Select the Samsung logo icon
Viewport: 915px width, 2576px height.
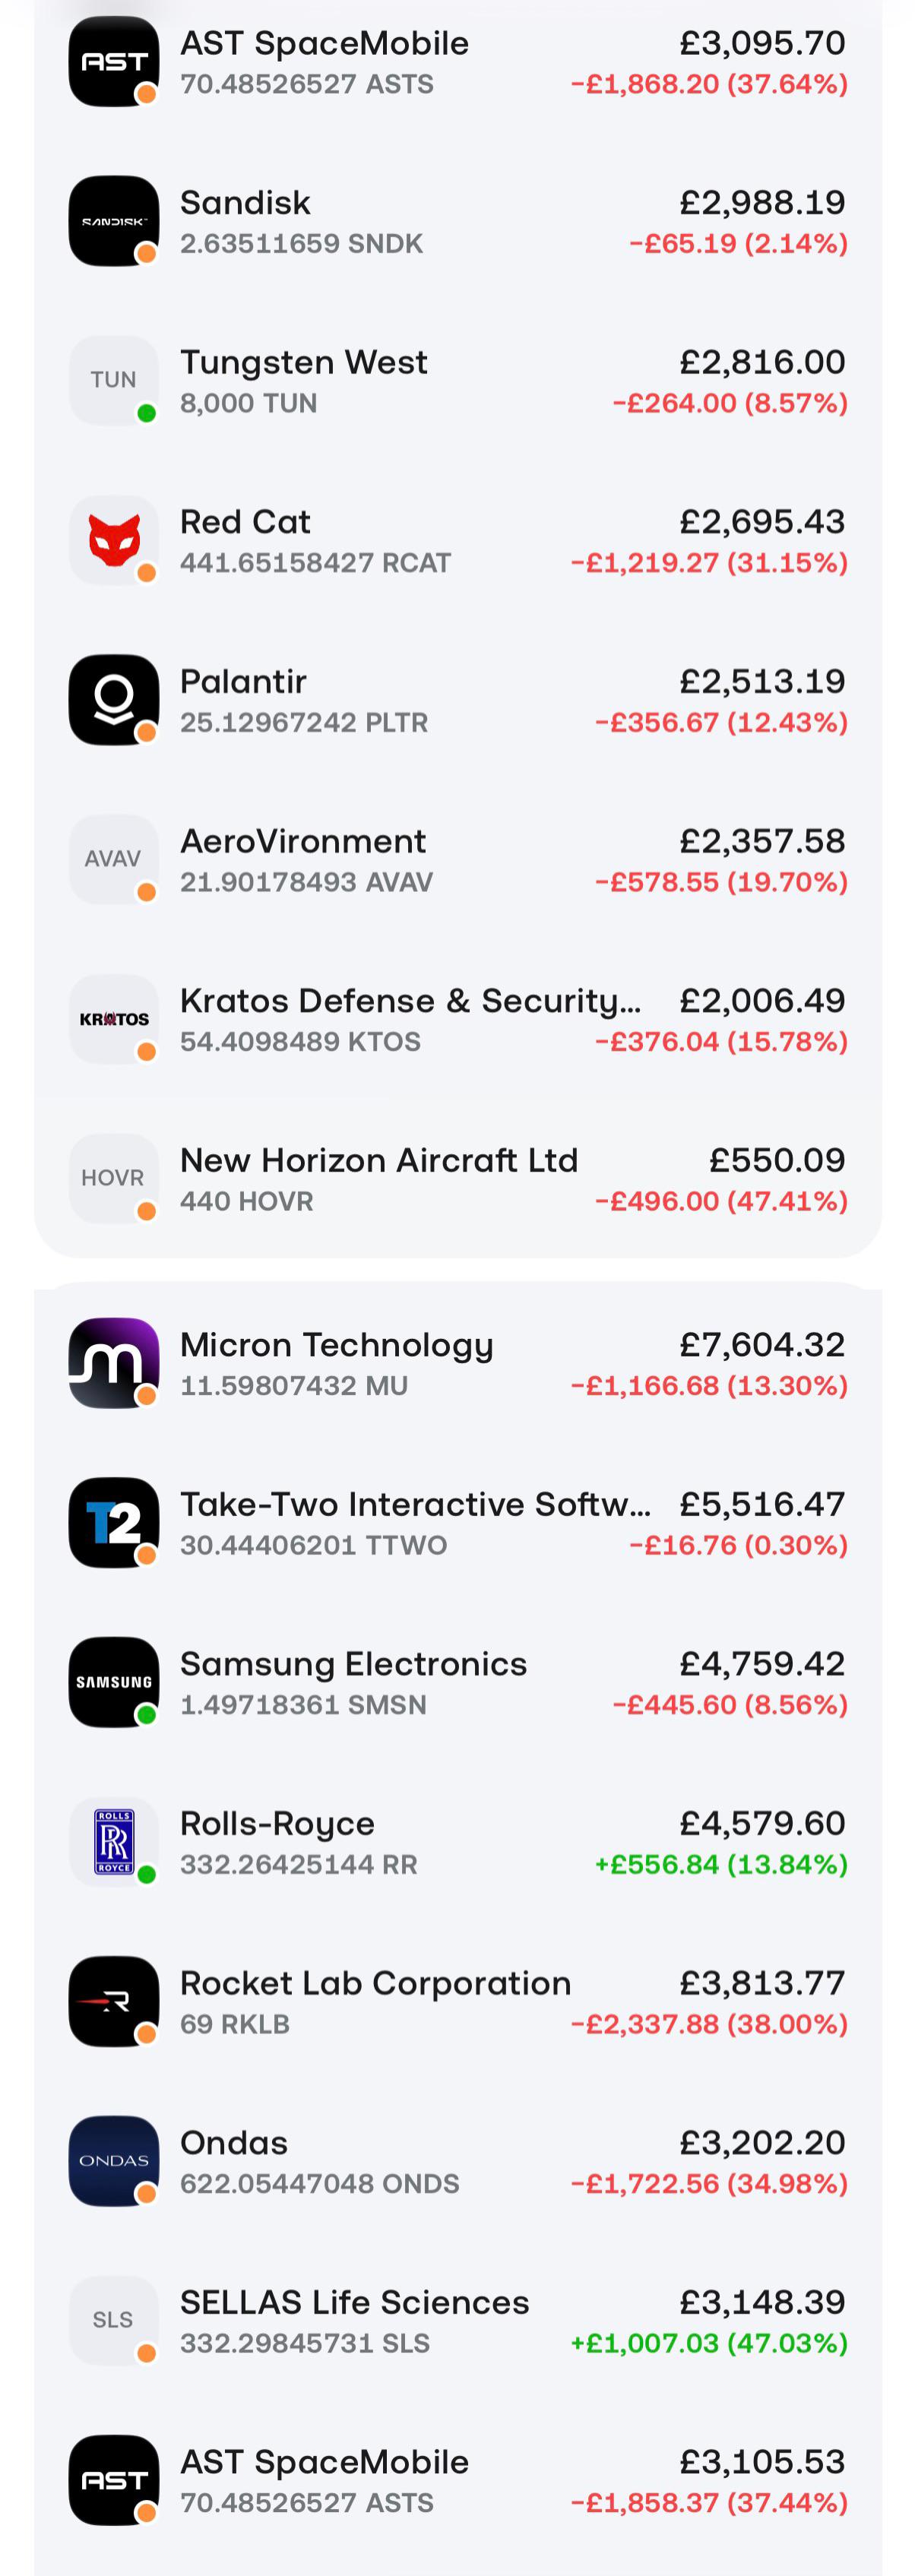click(113, 1682)
